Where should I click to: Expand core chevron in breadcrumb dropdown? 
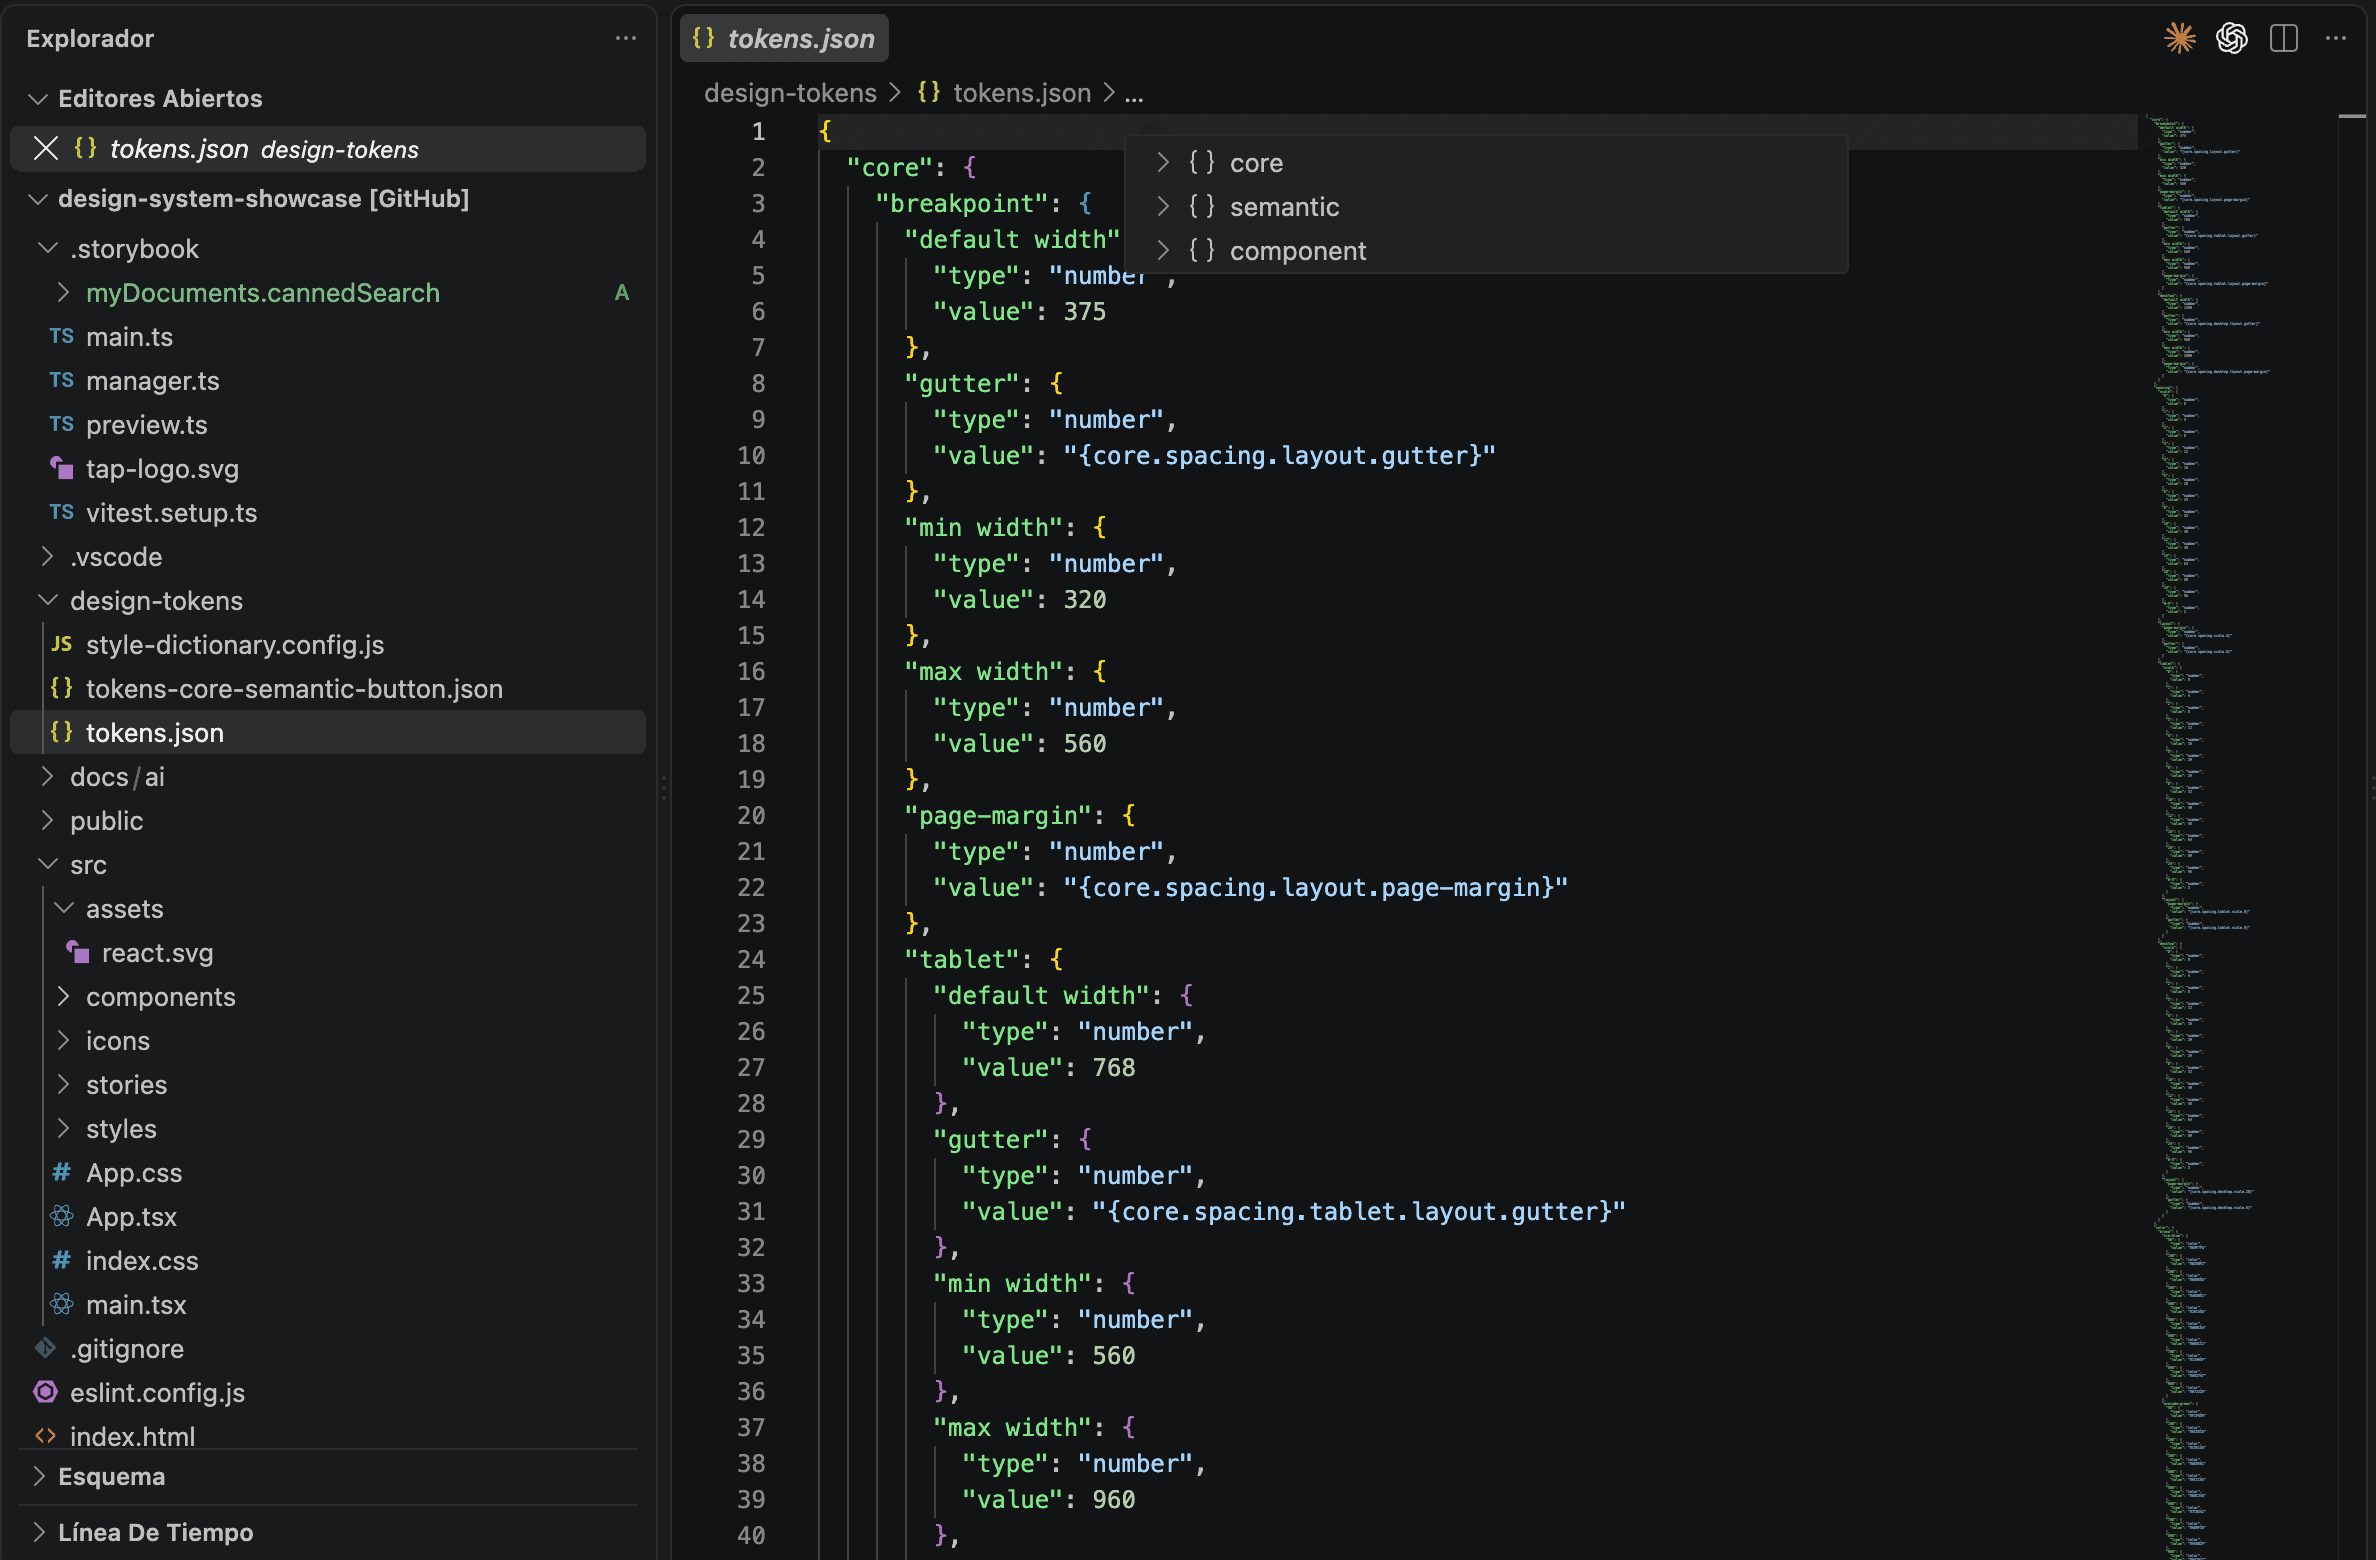[x=1163, y=162]
